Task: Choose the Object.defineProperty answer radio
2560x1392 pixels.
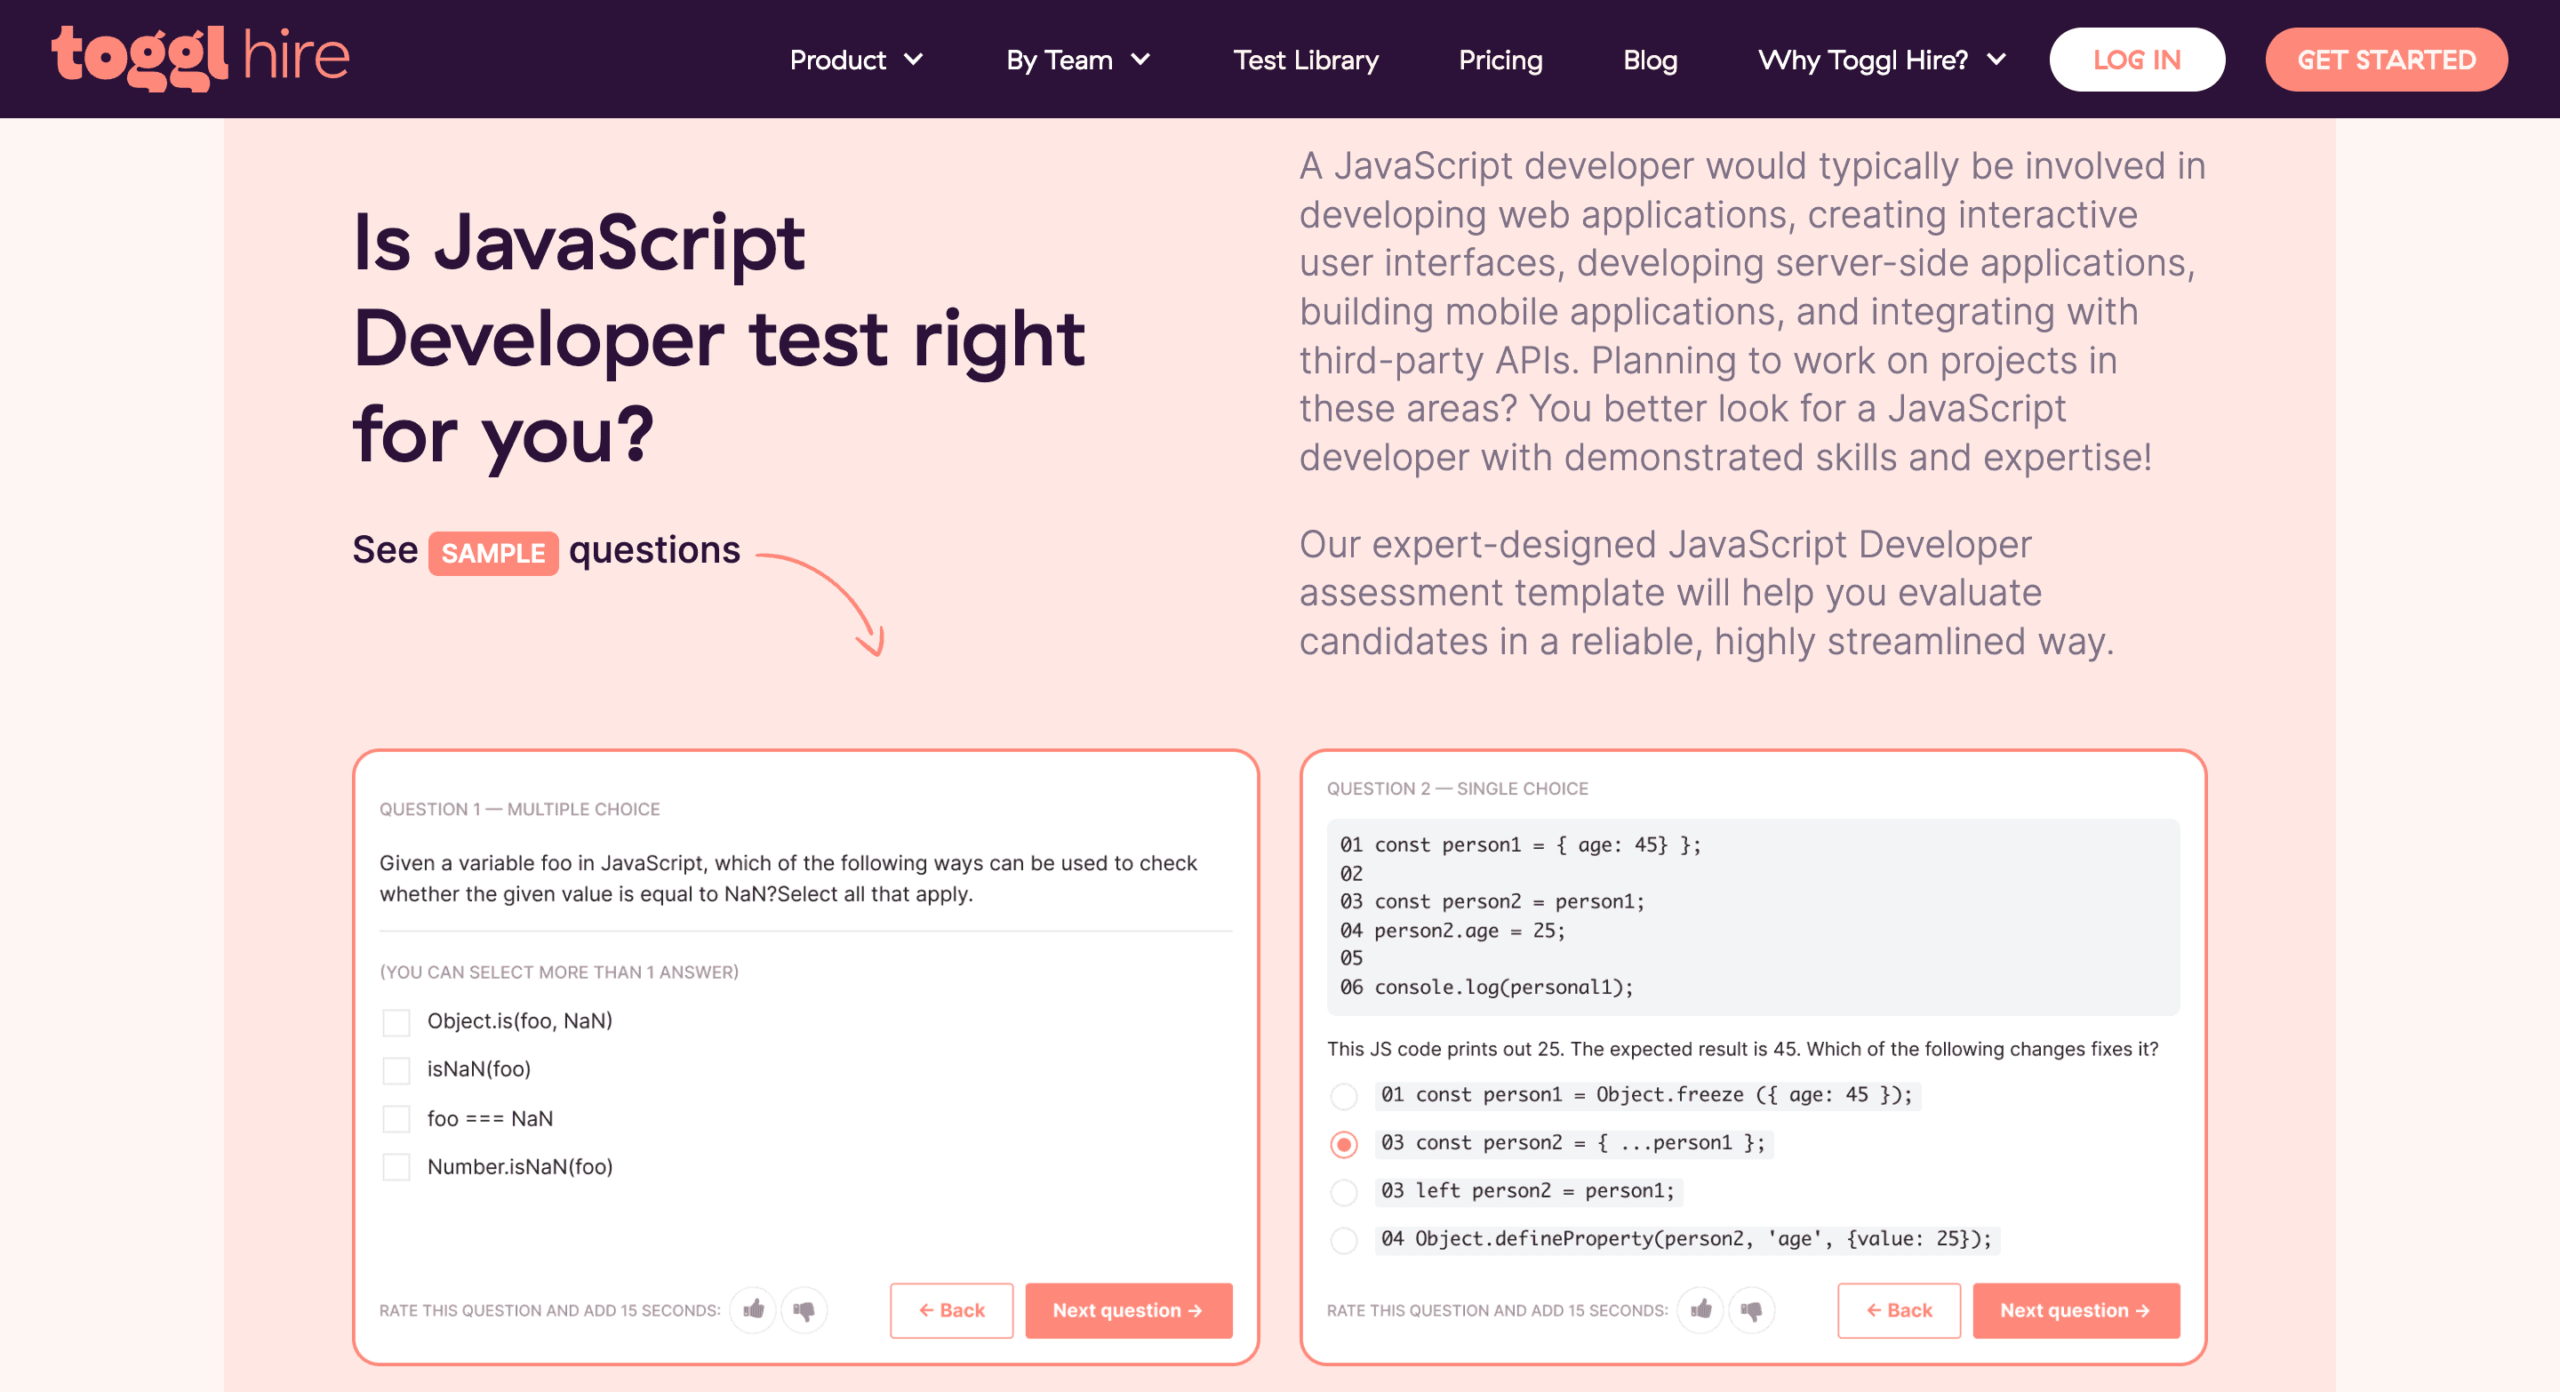Action: point(1344,1240)
